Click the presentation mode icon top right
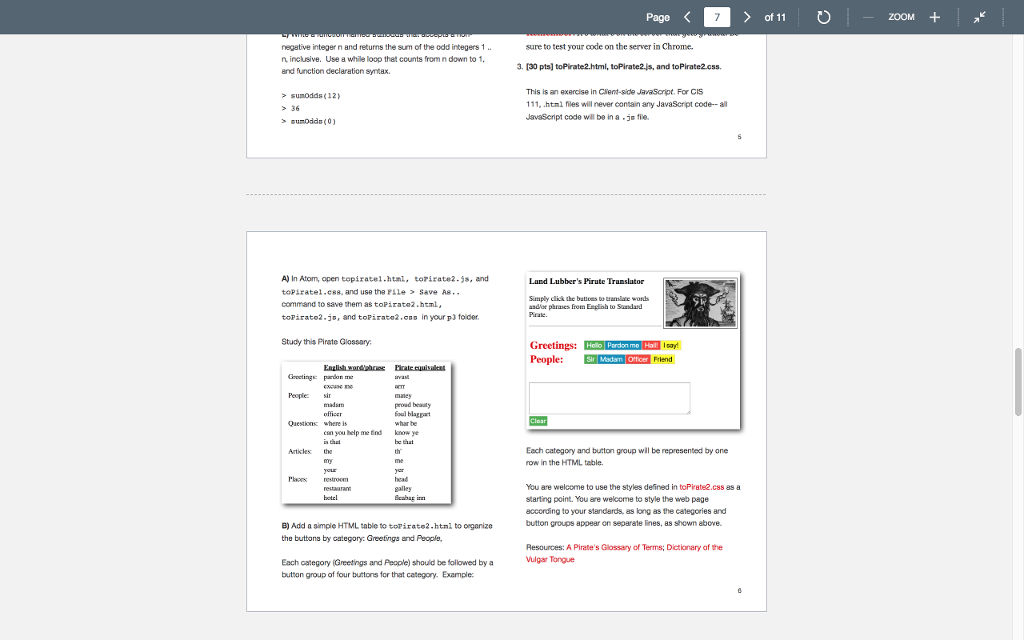1024x640 pixels. pos(979,16)
